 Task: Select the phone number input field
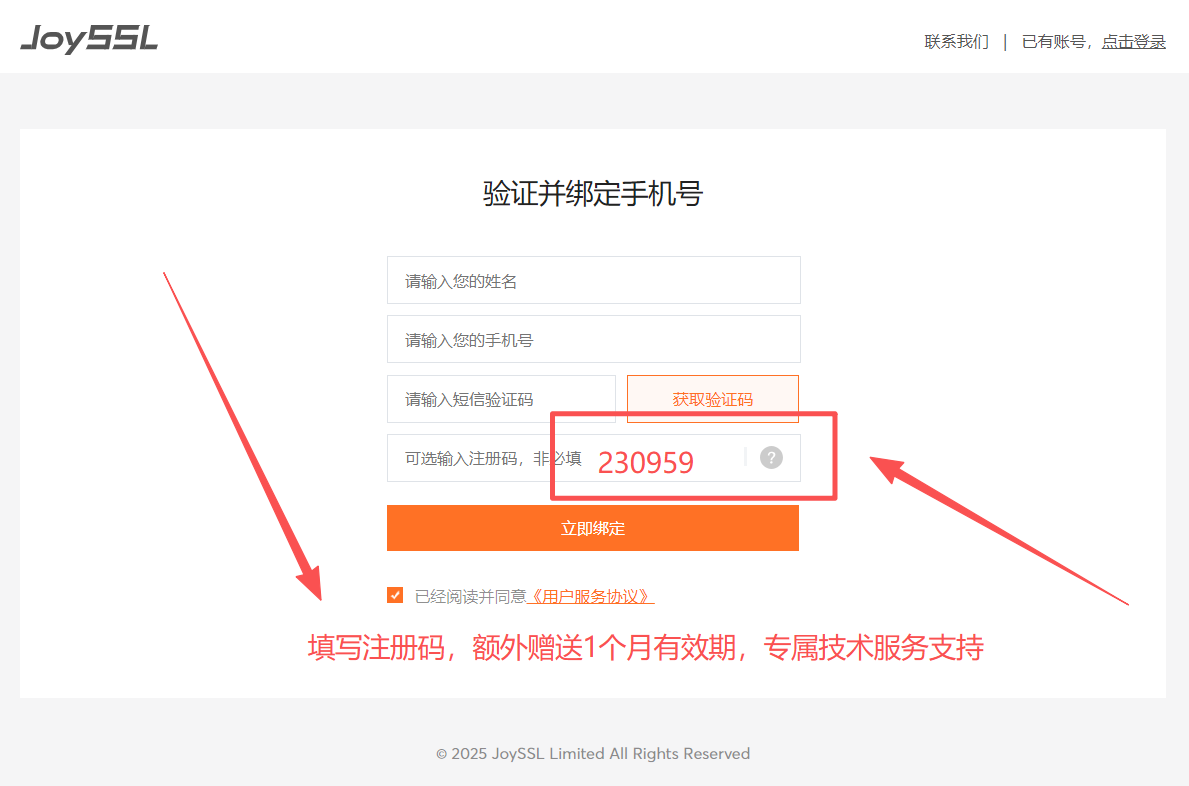click(x=593, y=339)
